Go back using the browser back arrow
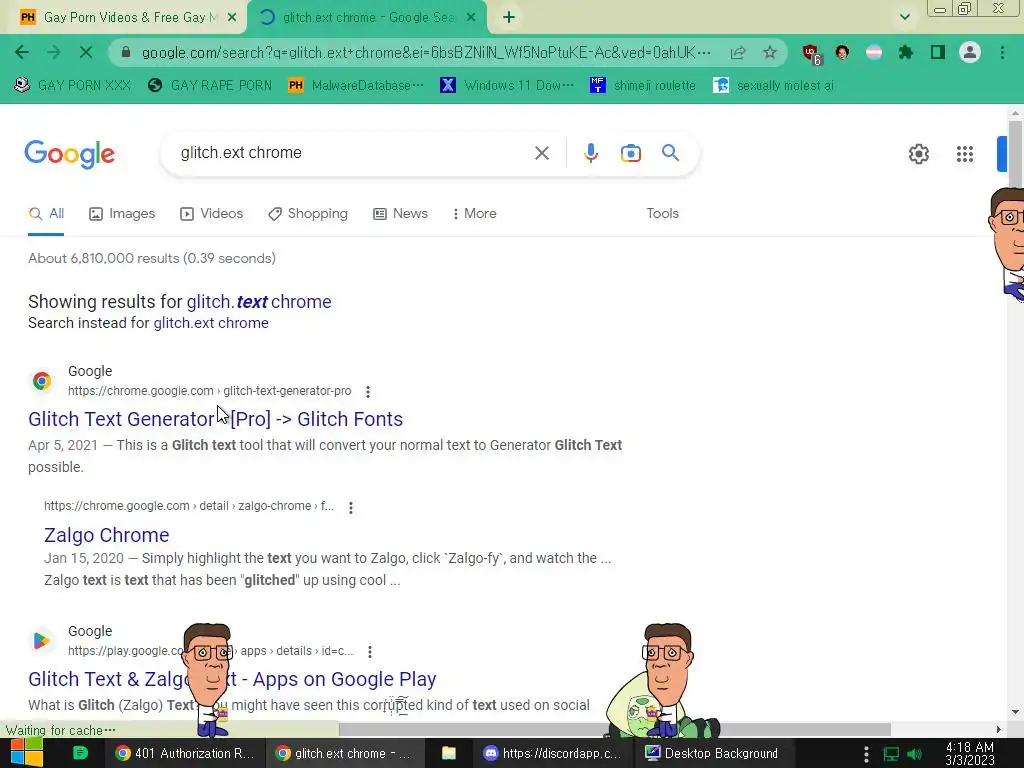 (22, 52)
